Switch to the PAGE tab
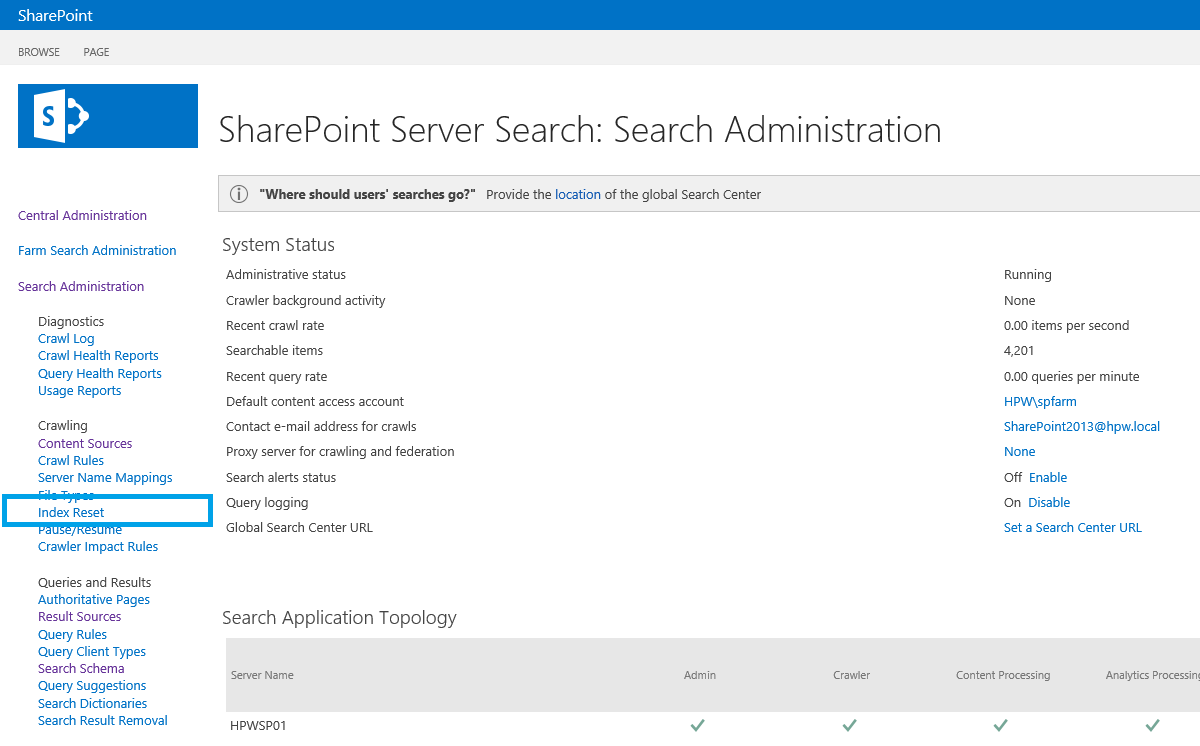The width and height of the screenshot is (1200, 746). [x=96, y=51]
